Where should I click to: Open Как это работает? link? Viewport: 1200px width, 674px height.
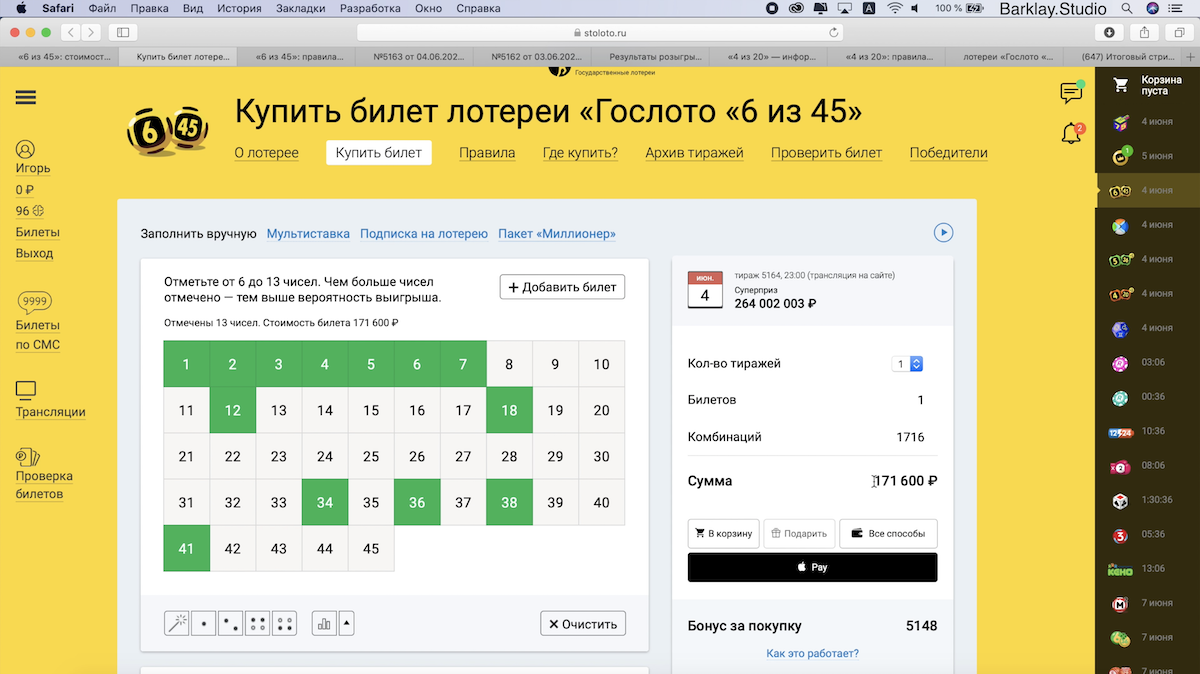[812, 653]
